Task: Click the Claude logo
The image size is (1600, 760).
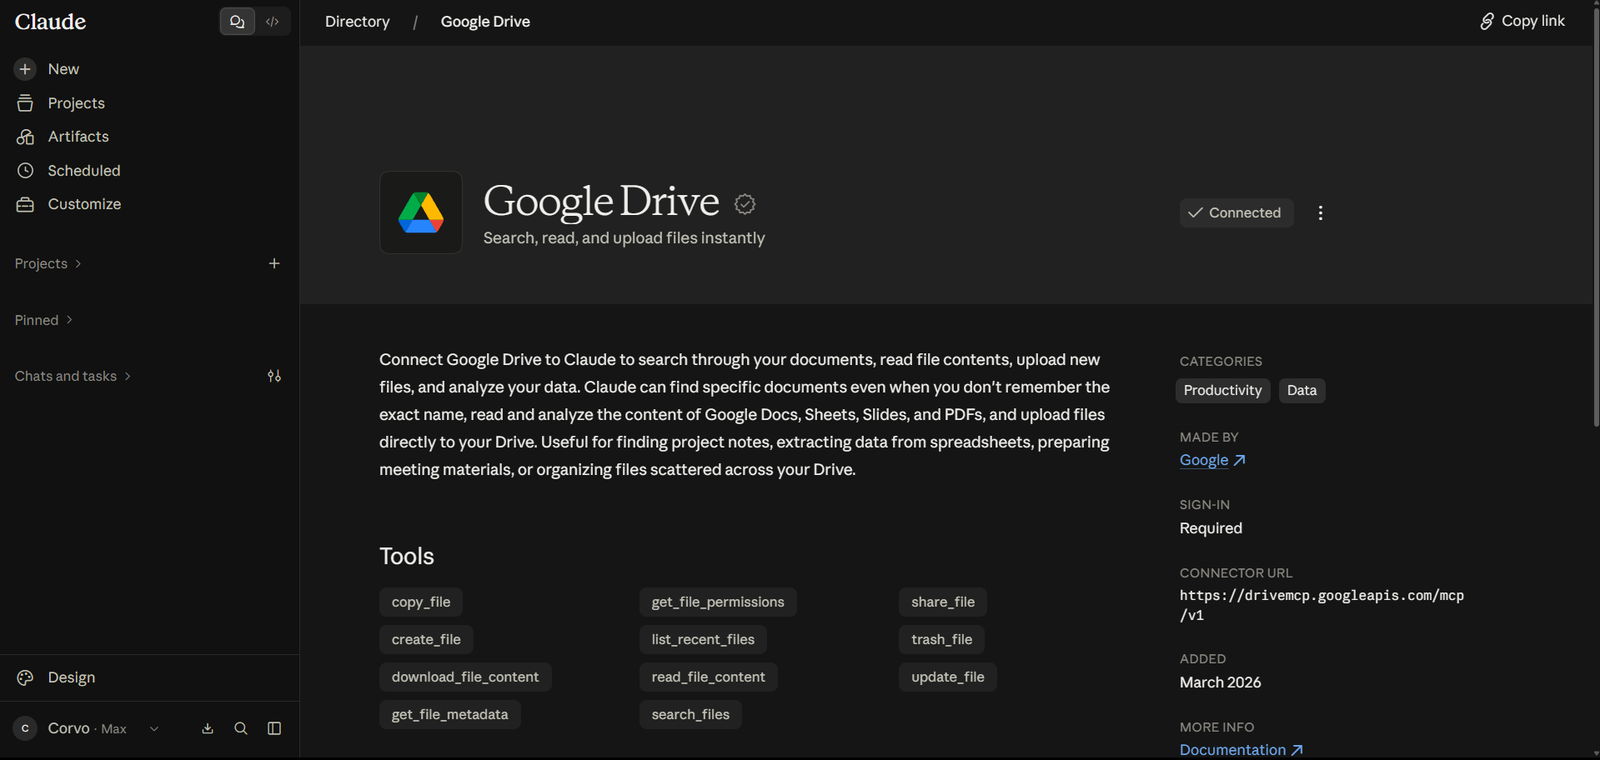Action: click(x=50, y=21)
